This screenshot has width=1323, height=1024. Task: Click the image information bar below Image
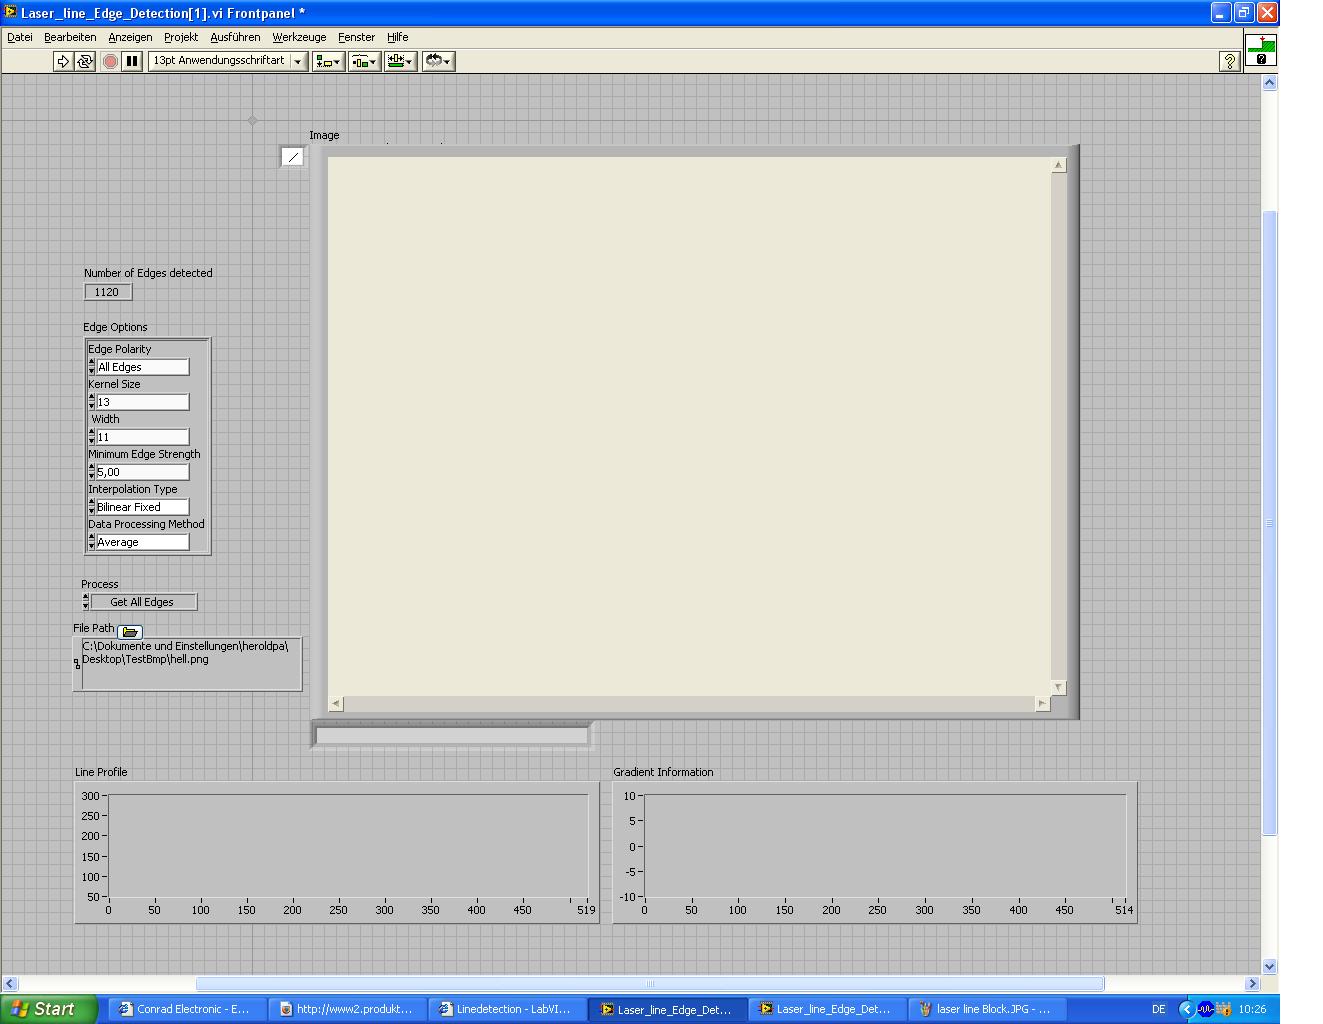(x=452, y=735)
